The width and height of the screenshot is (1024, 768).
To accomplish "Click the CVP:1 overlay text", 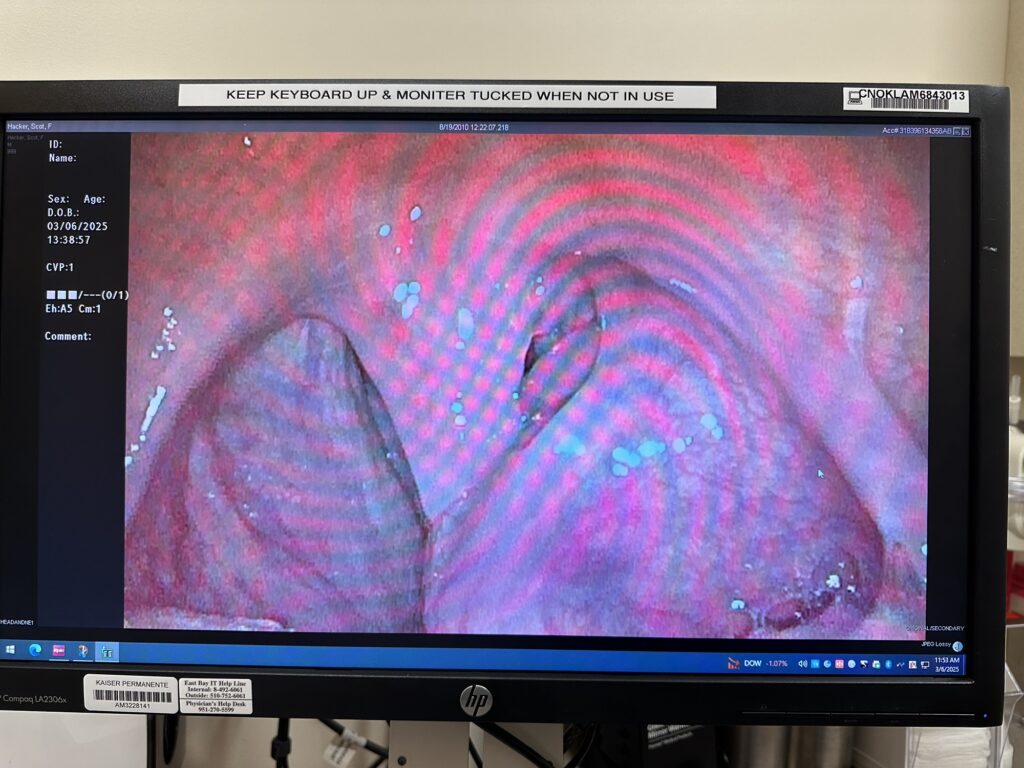I will 59,267.
